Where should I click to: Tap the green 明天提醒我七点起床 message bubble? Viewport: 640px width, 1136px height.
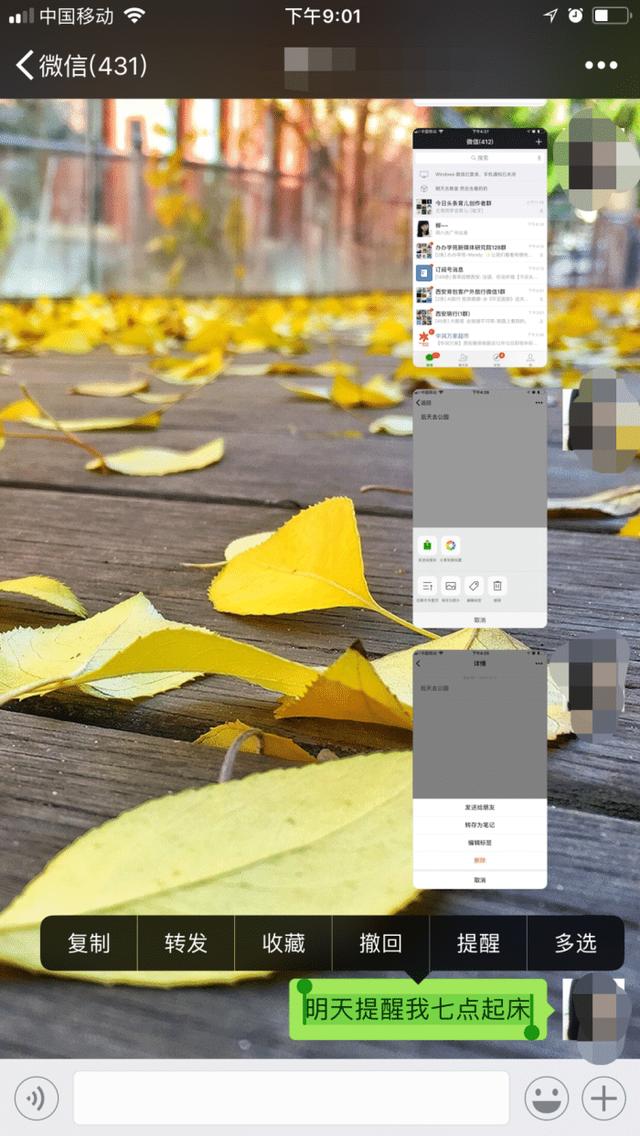(x=418, y=1009)
